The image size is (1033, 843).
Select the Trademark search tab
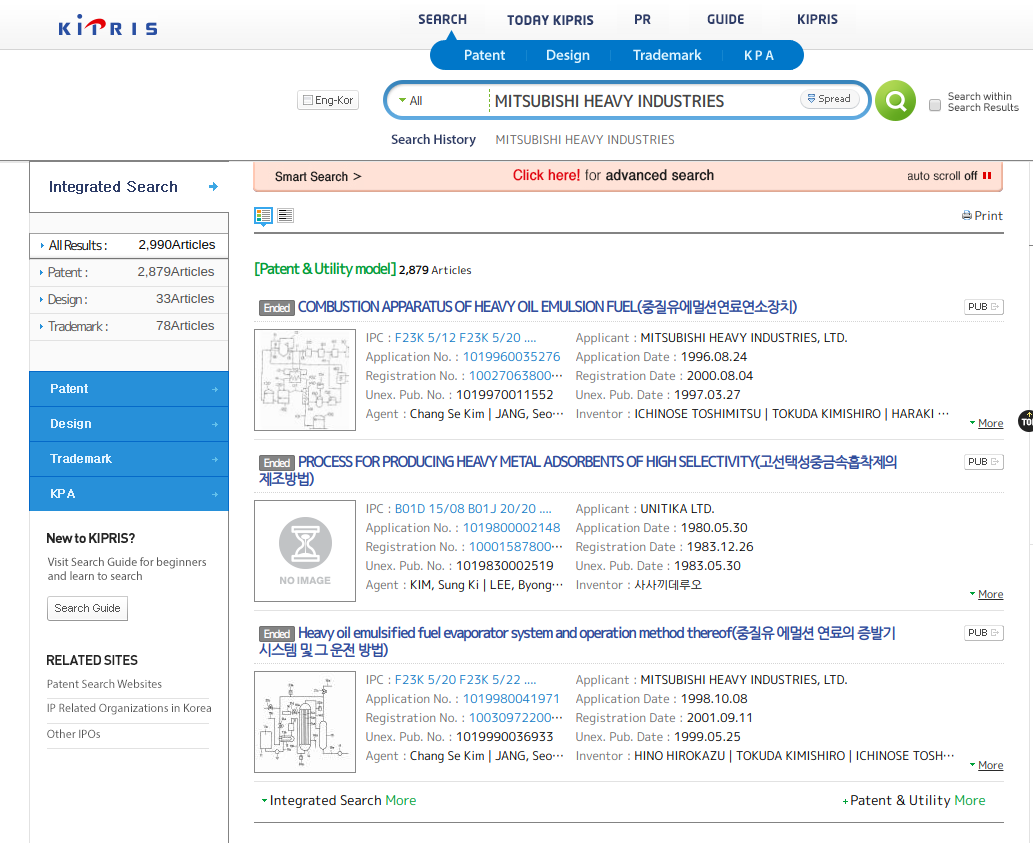pos(667,55)
